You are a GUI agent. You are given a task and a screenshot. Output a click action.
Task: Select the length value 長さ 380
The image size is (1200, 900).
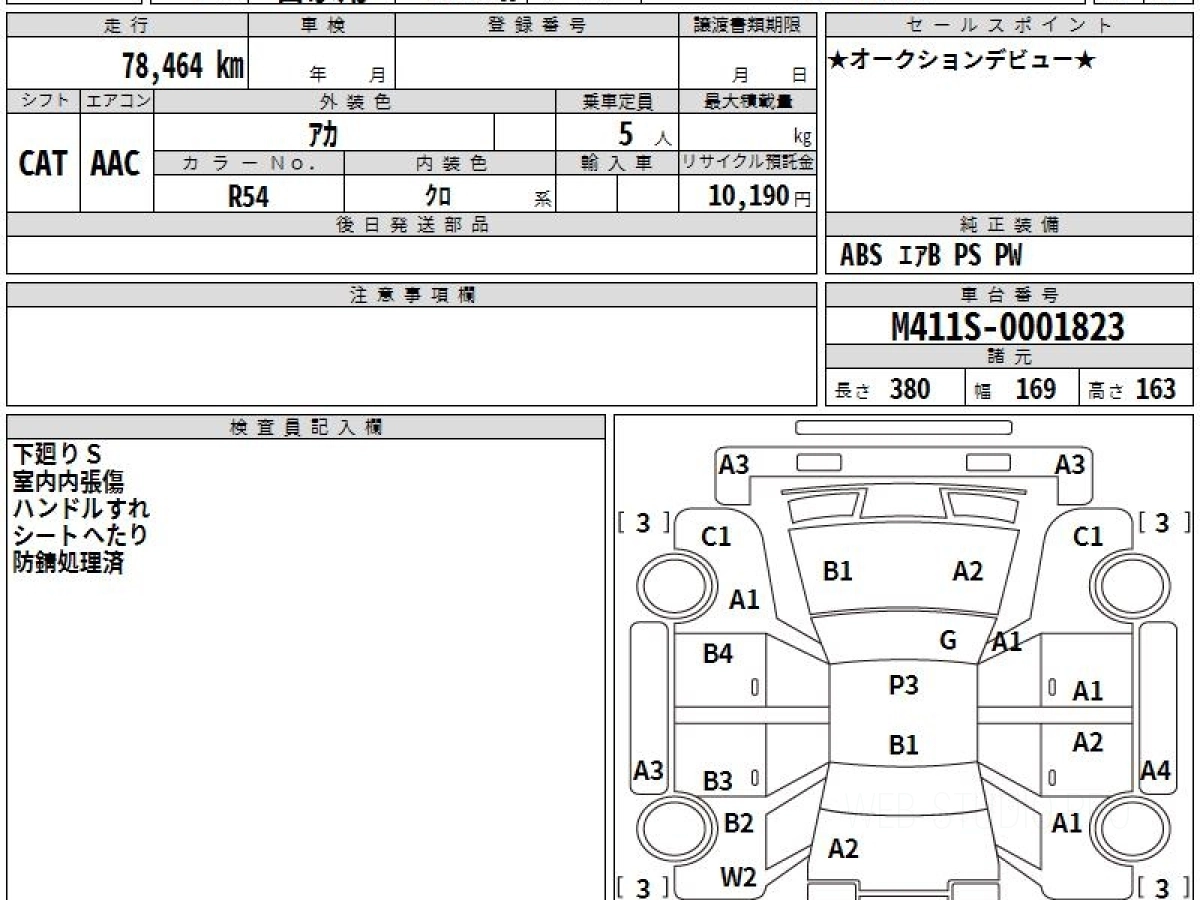[x=883, y=389]
